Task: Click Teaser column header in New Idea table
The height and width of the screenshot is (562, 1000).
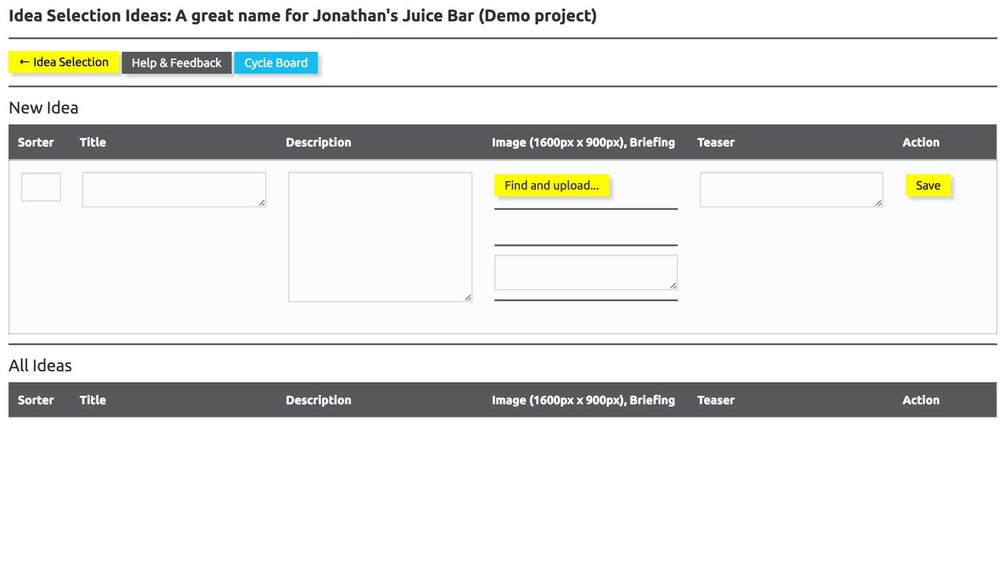Action: [716, 142]
